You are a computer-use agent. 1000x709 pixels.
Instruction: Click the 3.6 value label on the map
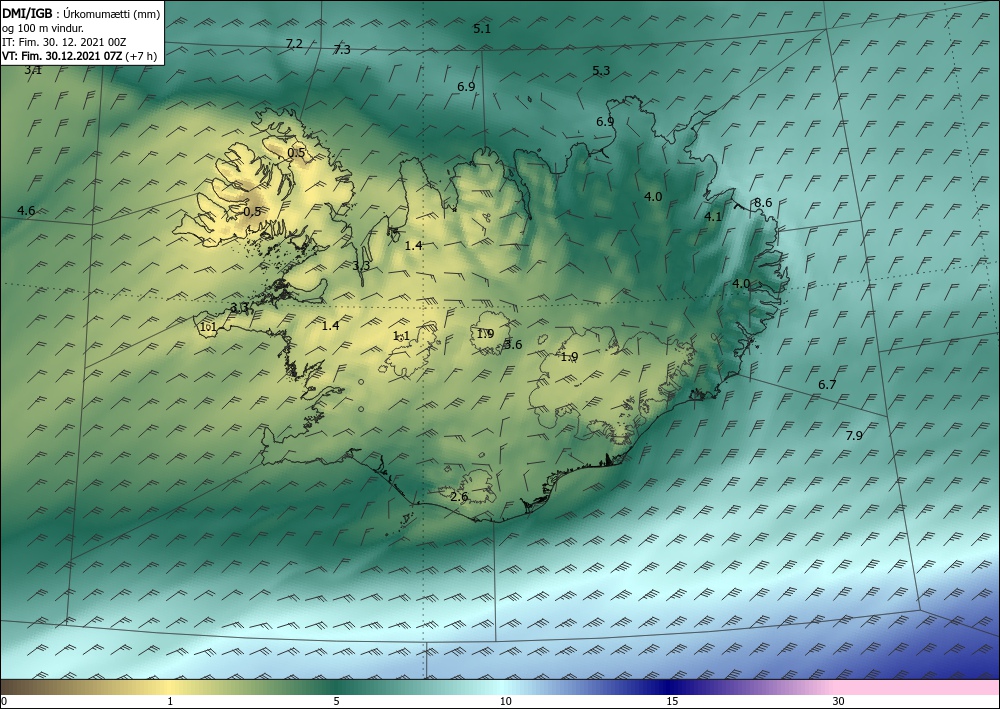[513, 345]
